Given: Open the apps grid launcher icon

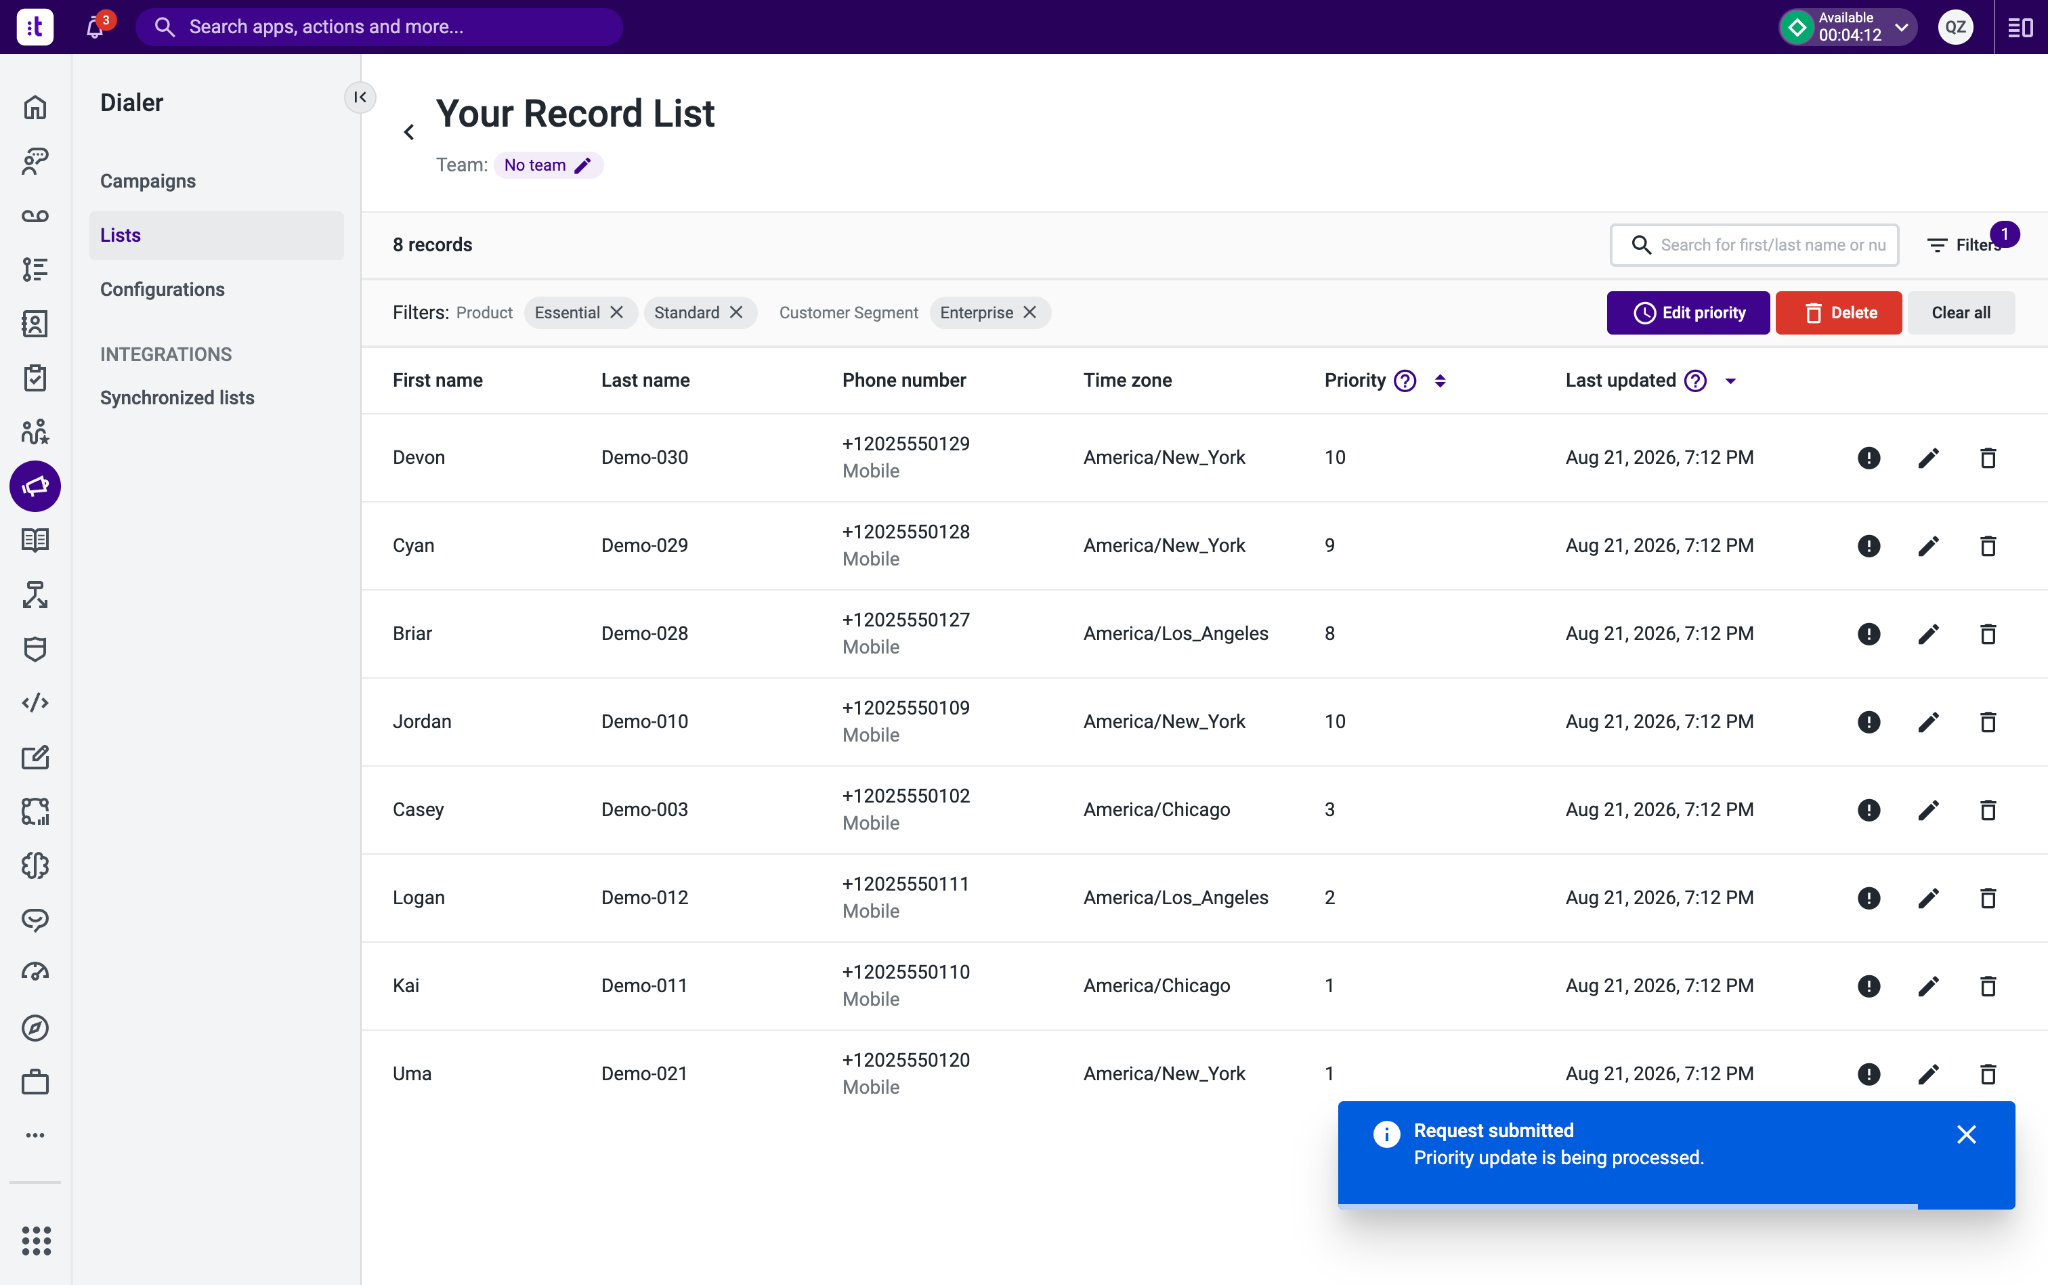Looking at the screenshot, I should [36, 1240].
